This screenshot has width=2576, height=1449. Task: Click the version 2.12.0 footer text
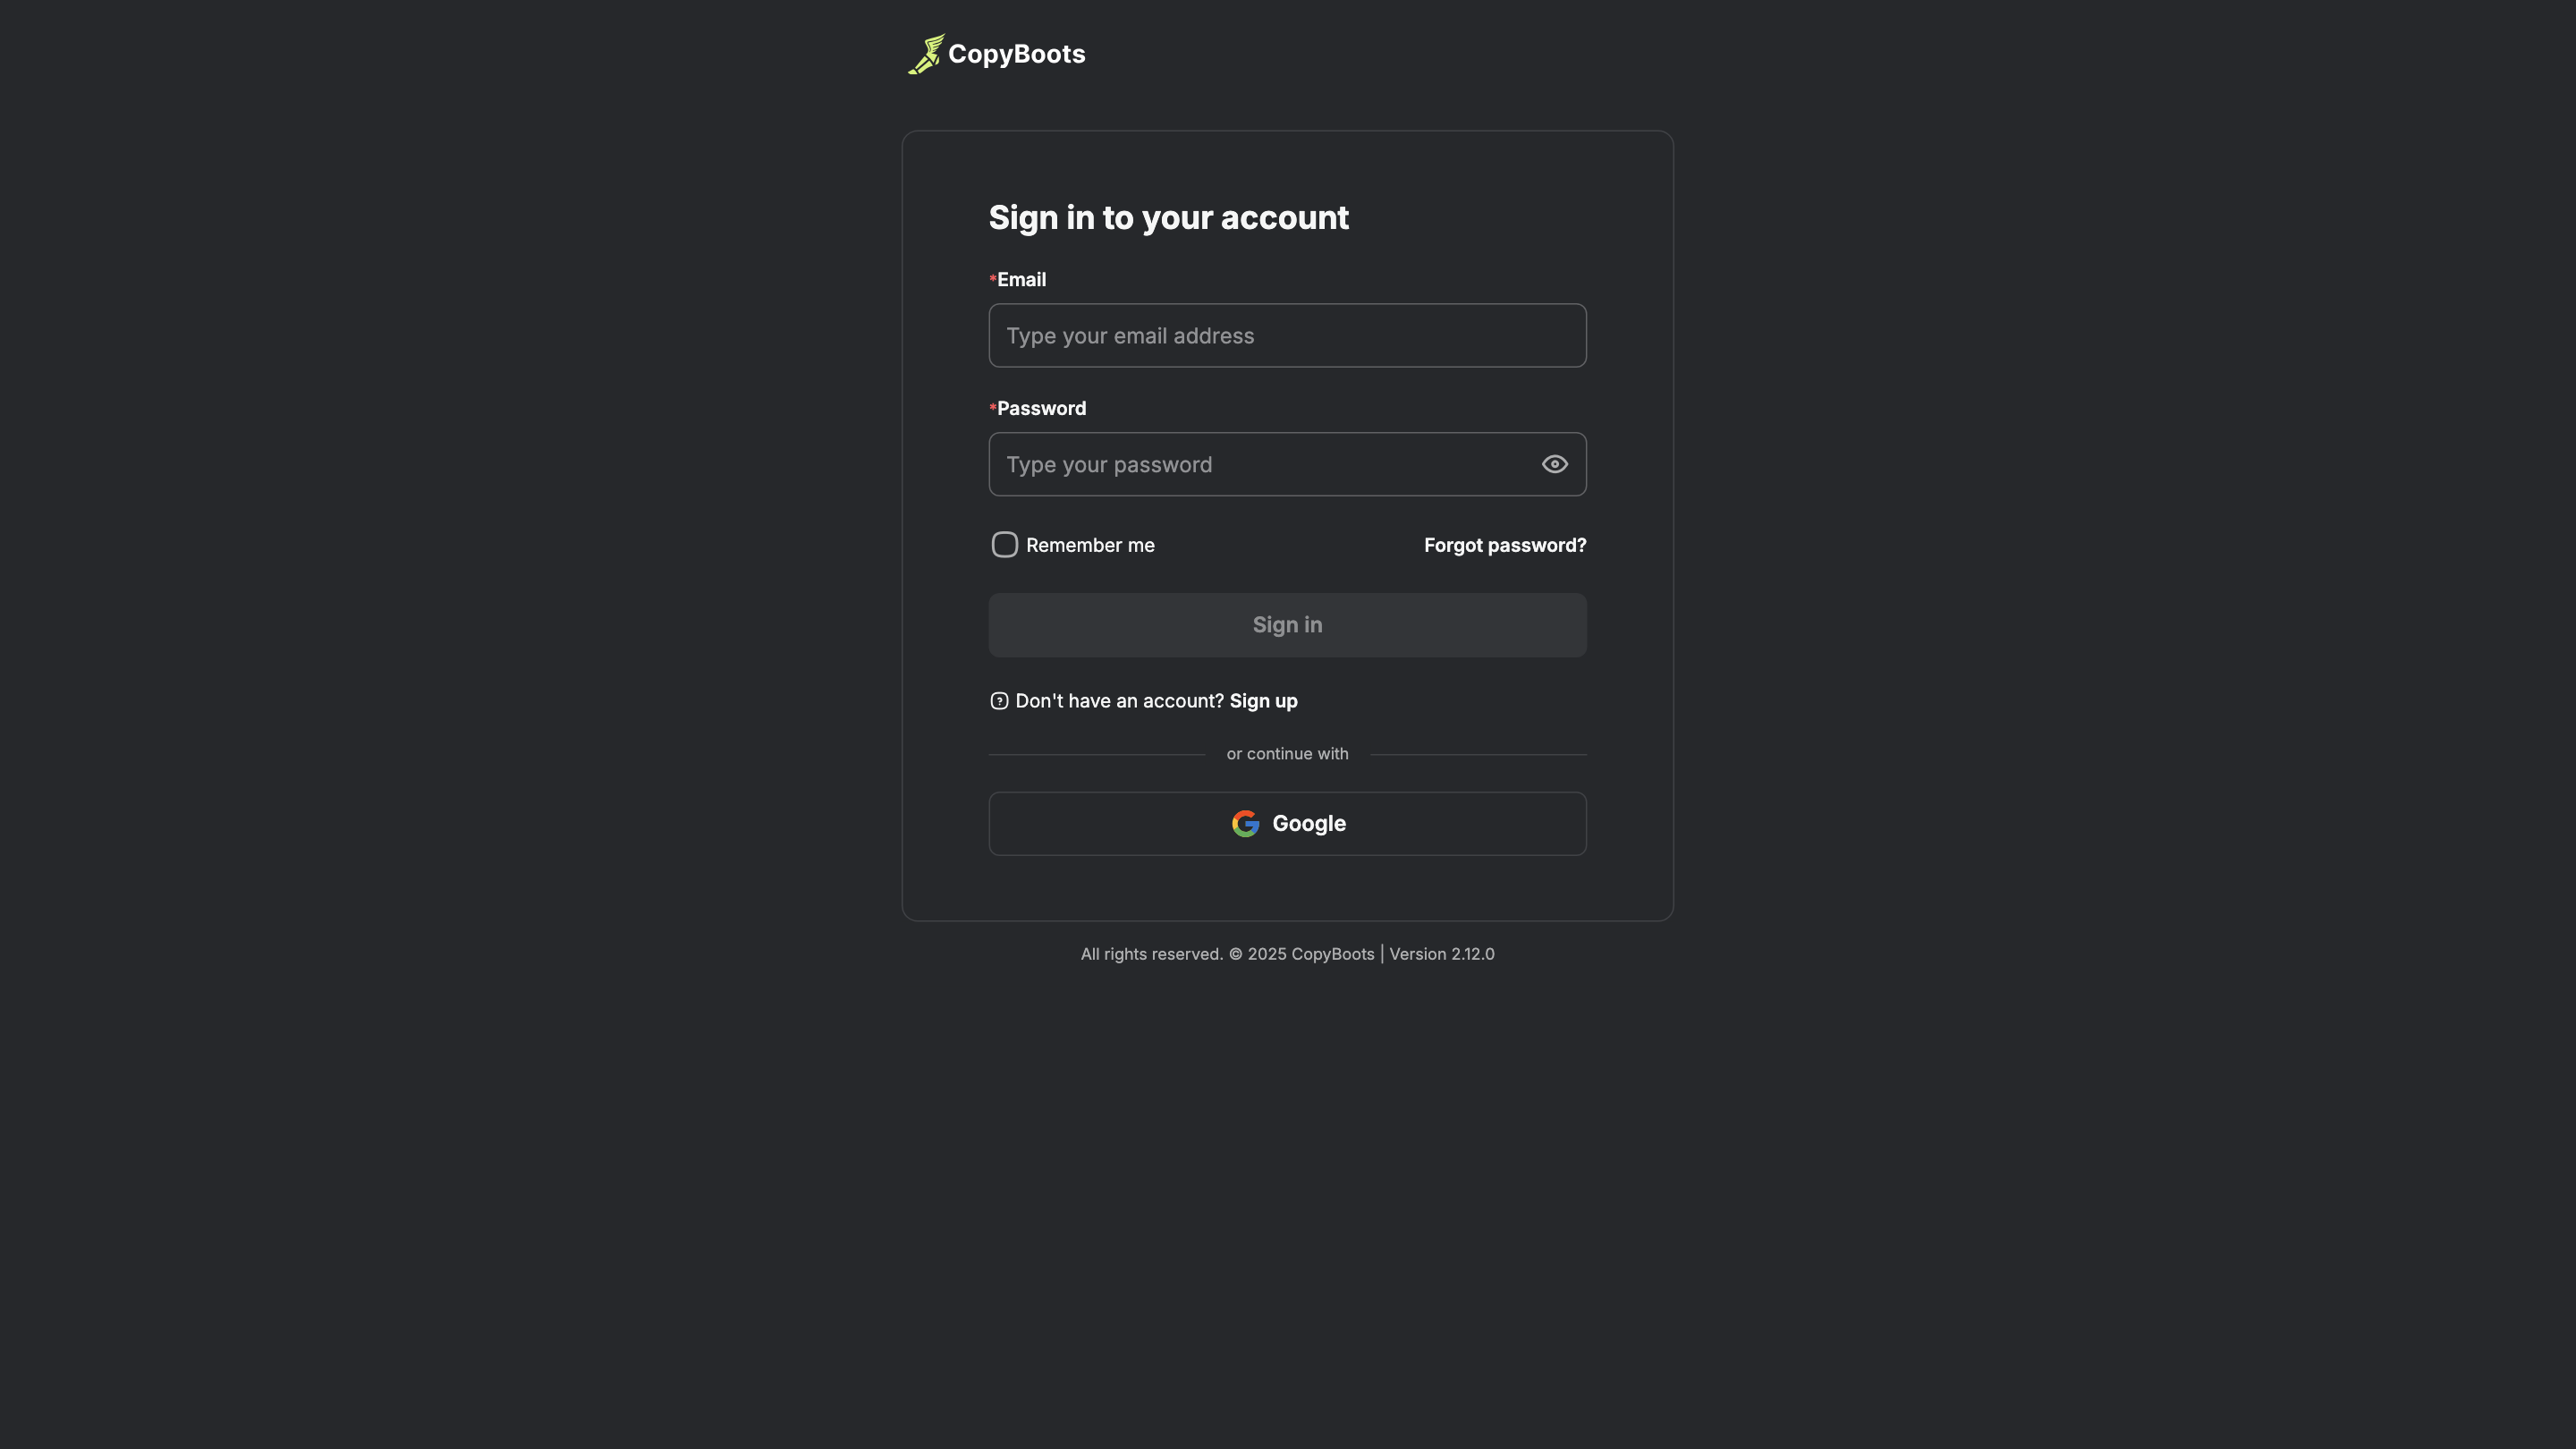pos(1442,954)
